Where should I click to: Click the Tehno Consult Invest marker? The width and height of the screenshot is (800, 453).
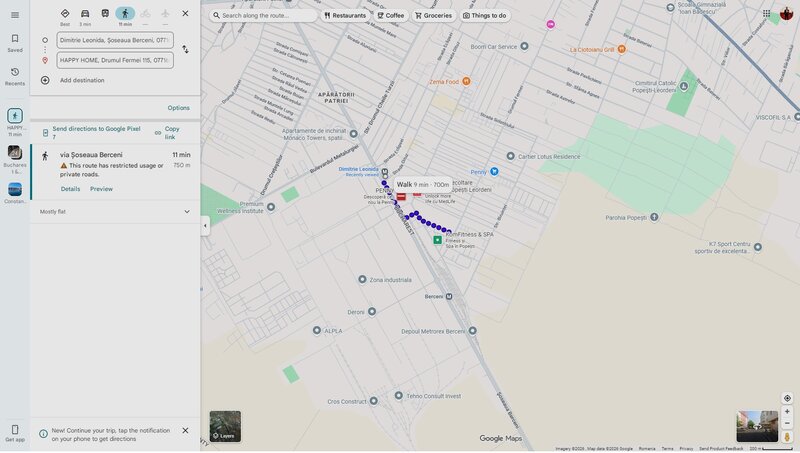pyautogui.click(x=398, y=395)
